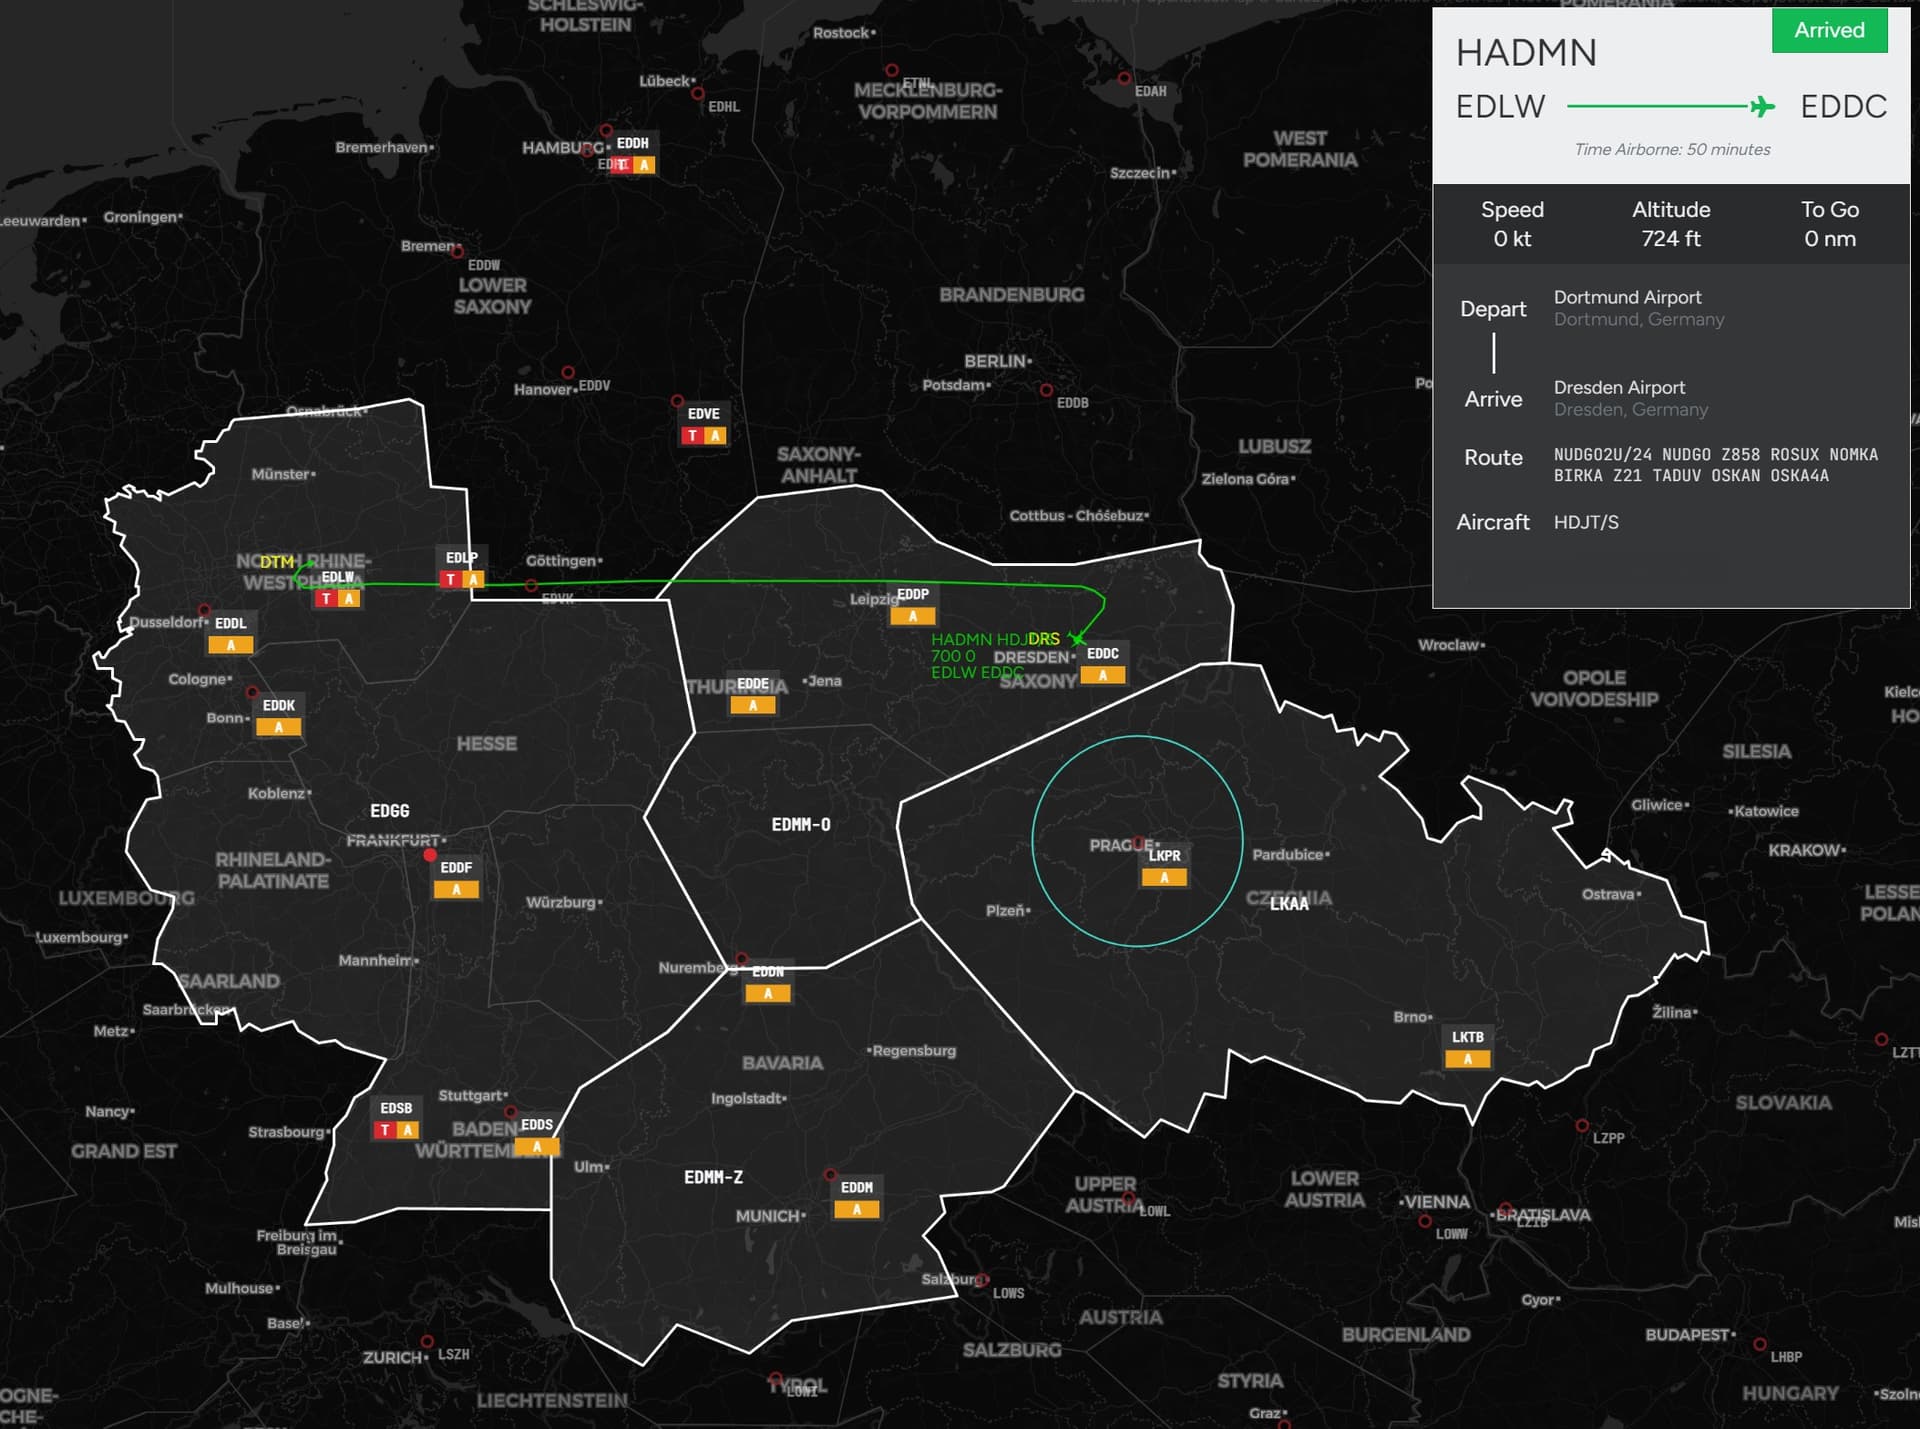The height and width of the screenshot is (1429, 1920).
Task: Click the EDSB tower T badge
Action: pos(385,1130)
